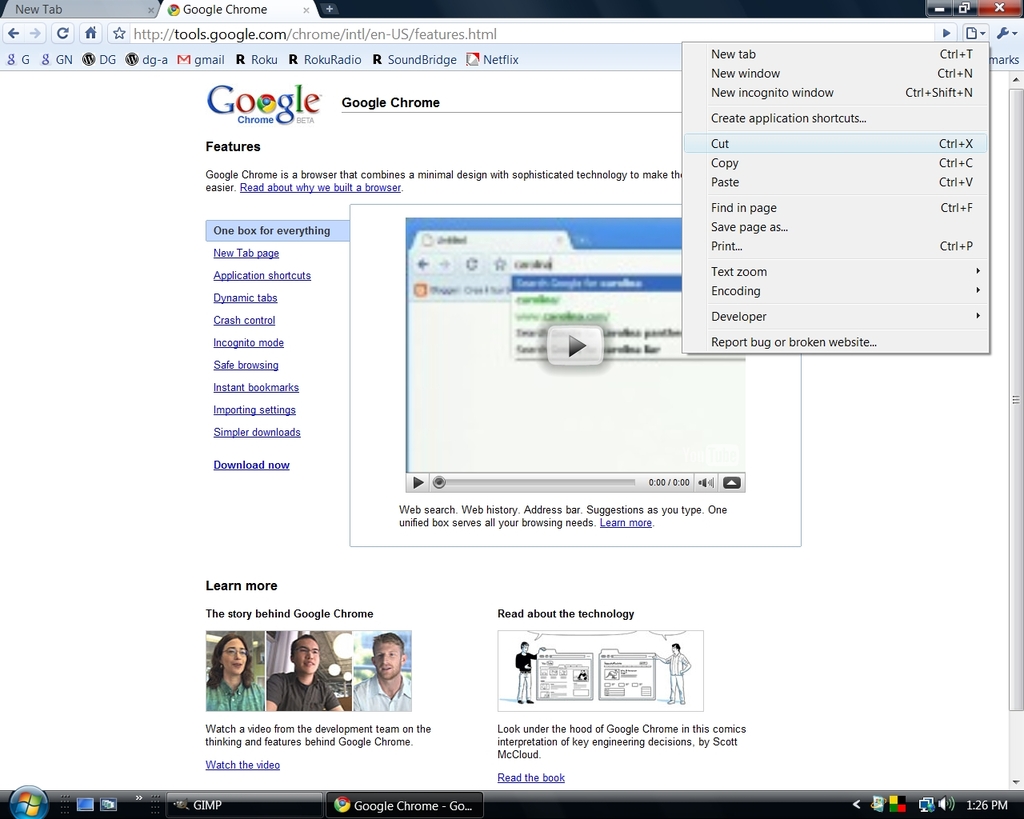Click the small play button in video controls

click(417, 483)
